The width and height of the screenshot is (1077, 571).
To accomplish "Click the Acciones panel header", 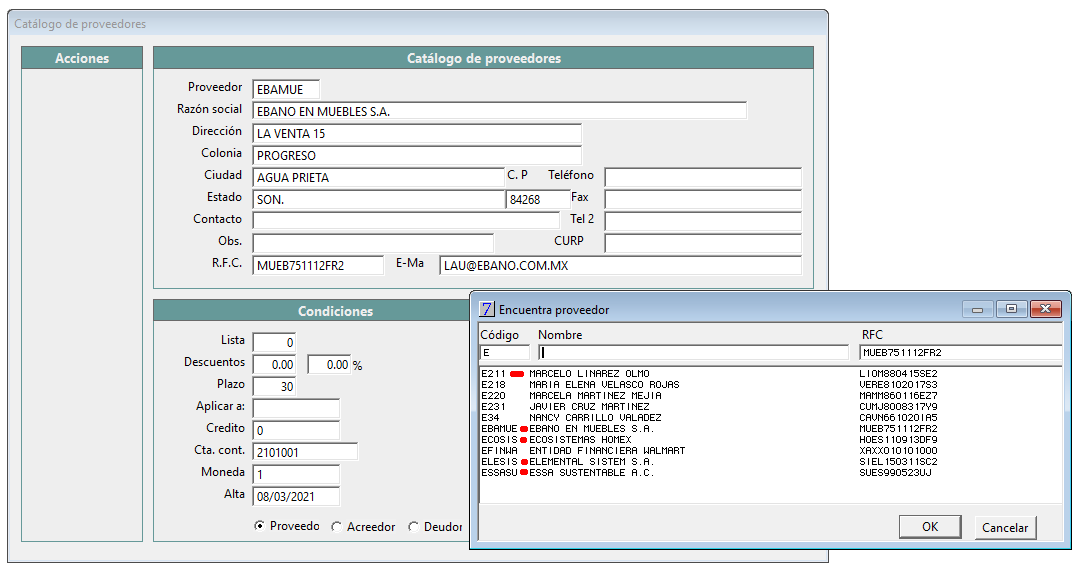I will (82, 58).
